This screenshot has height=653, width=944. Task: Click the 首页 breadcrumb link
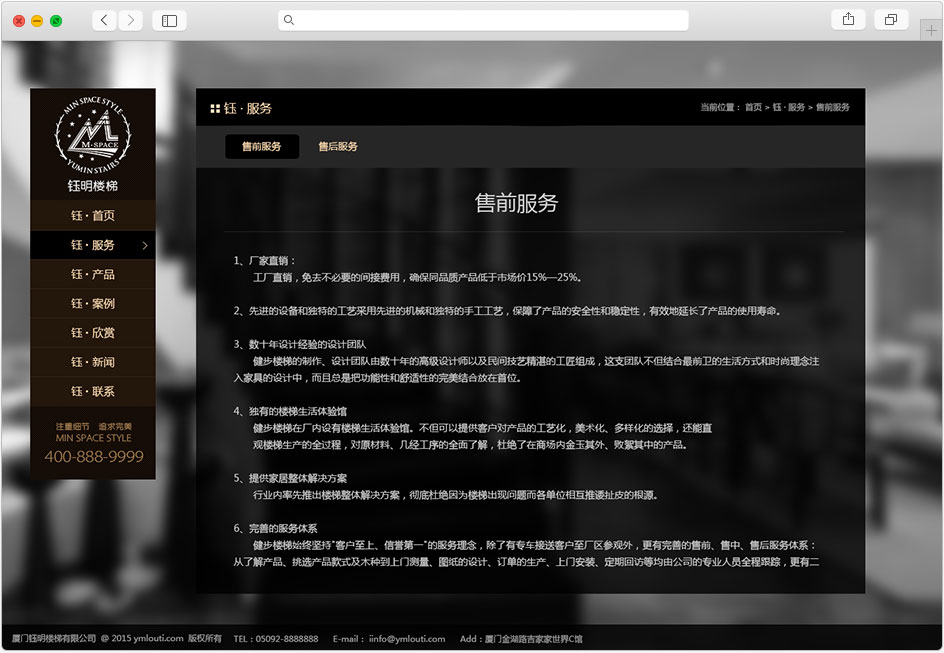click(753, 107)
